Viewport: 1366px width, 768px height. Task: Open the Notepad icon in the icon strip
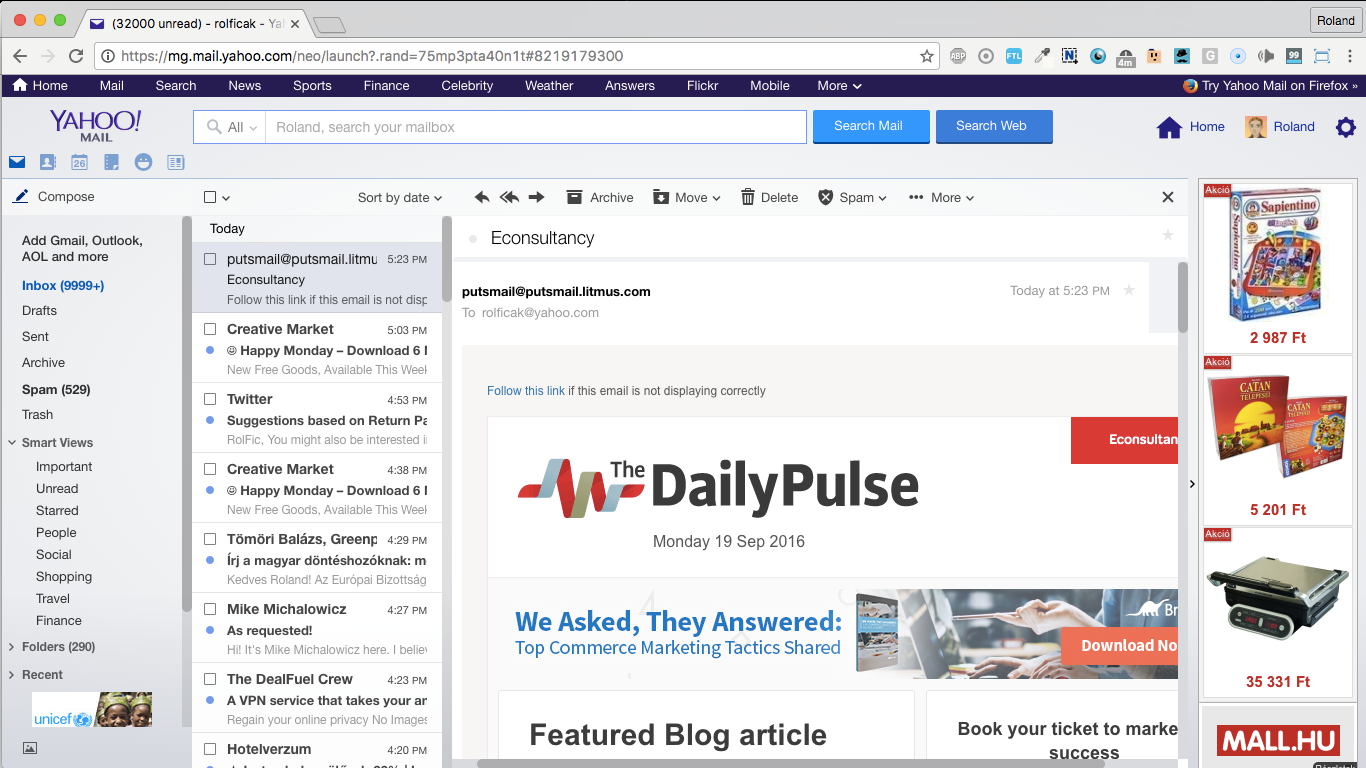111,161
